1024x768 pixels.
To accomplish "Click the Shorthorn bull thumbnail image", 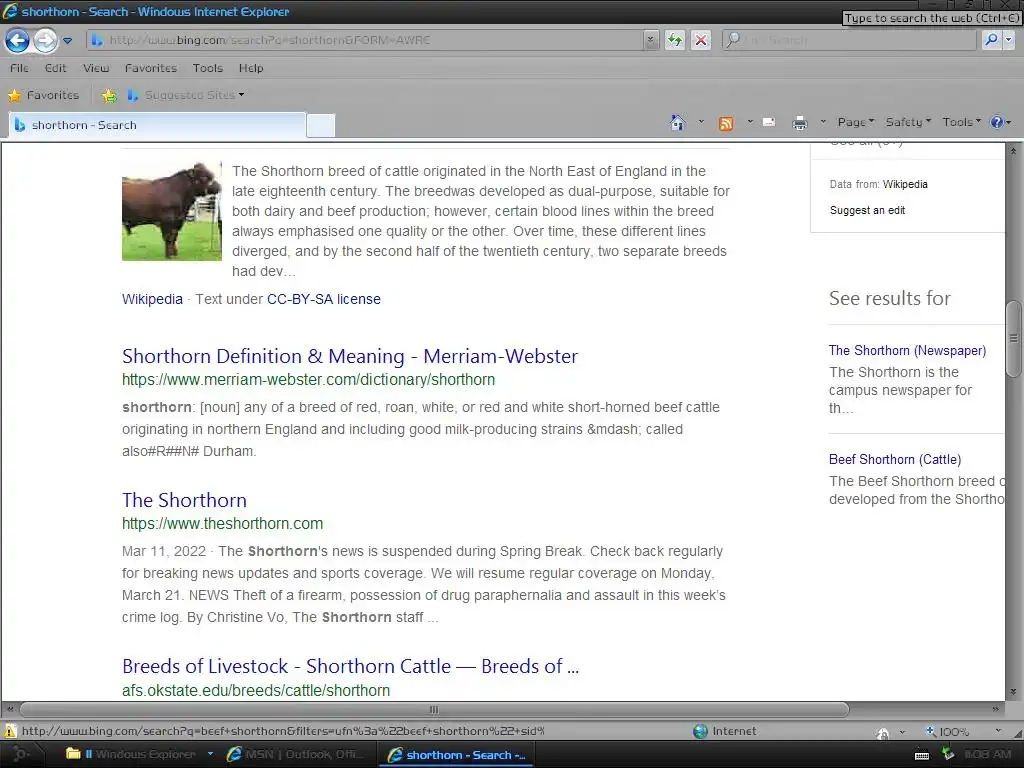I will tap(172, 211).
